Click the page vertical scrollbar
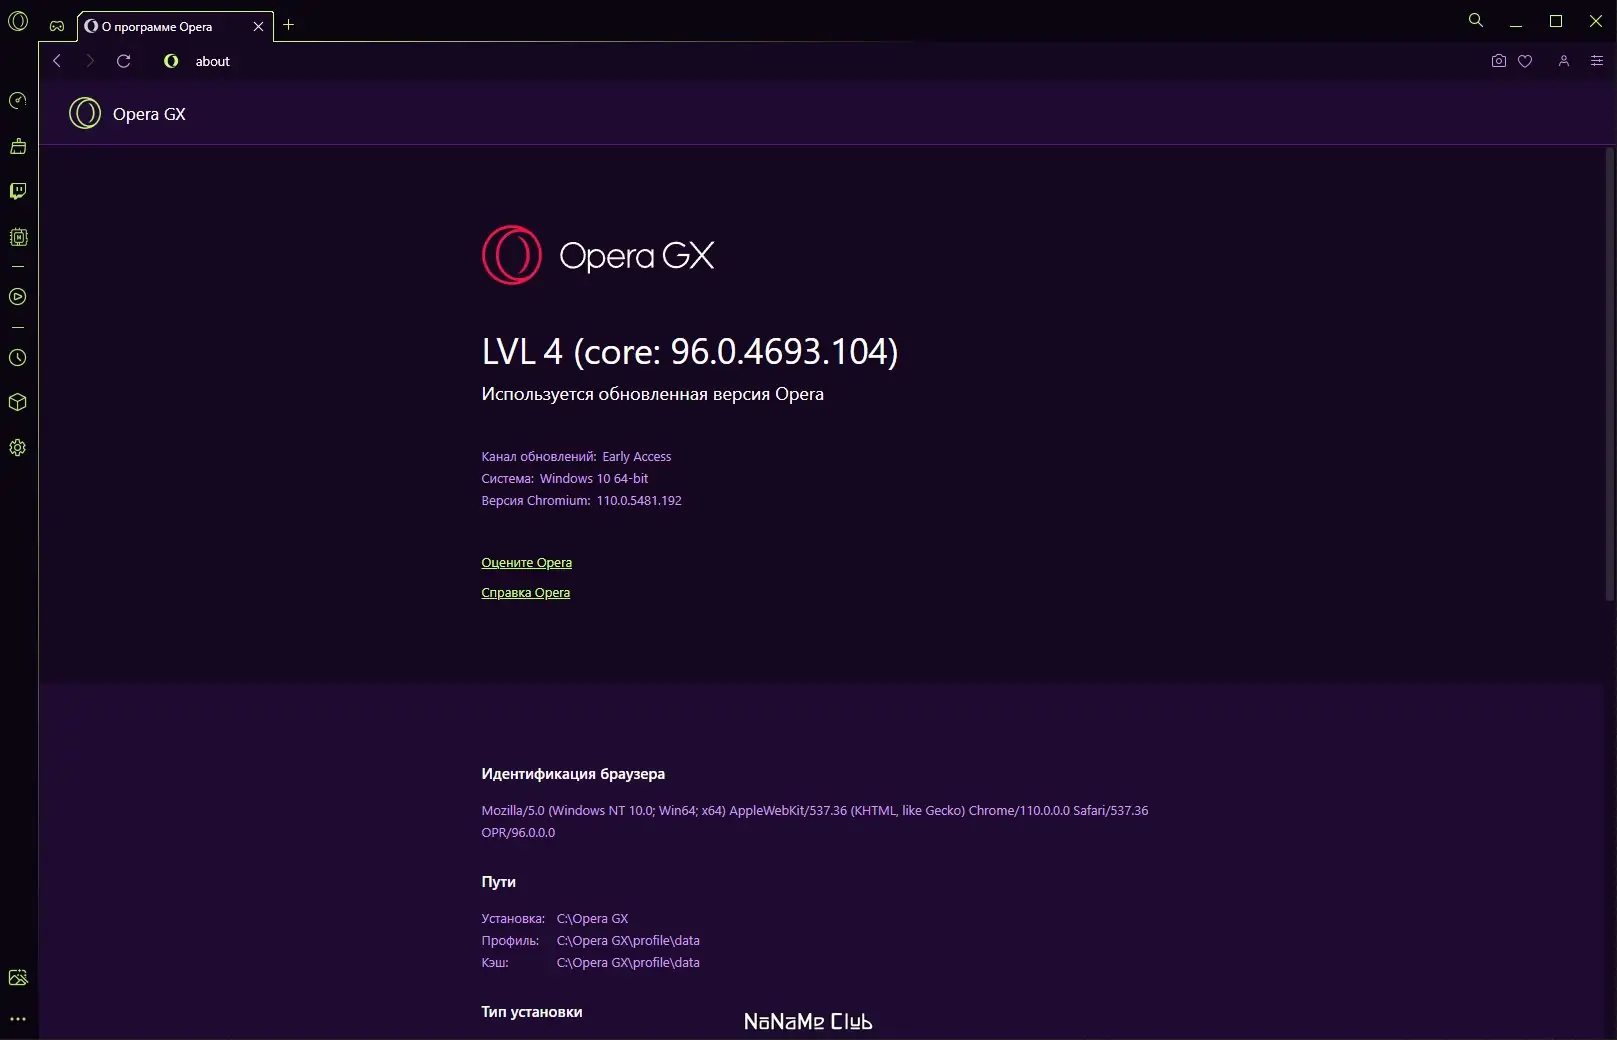Image resolution: width=1617 pixels, height=1040 pixels. pos(1610,373)
